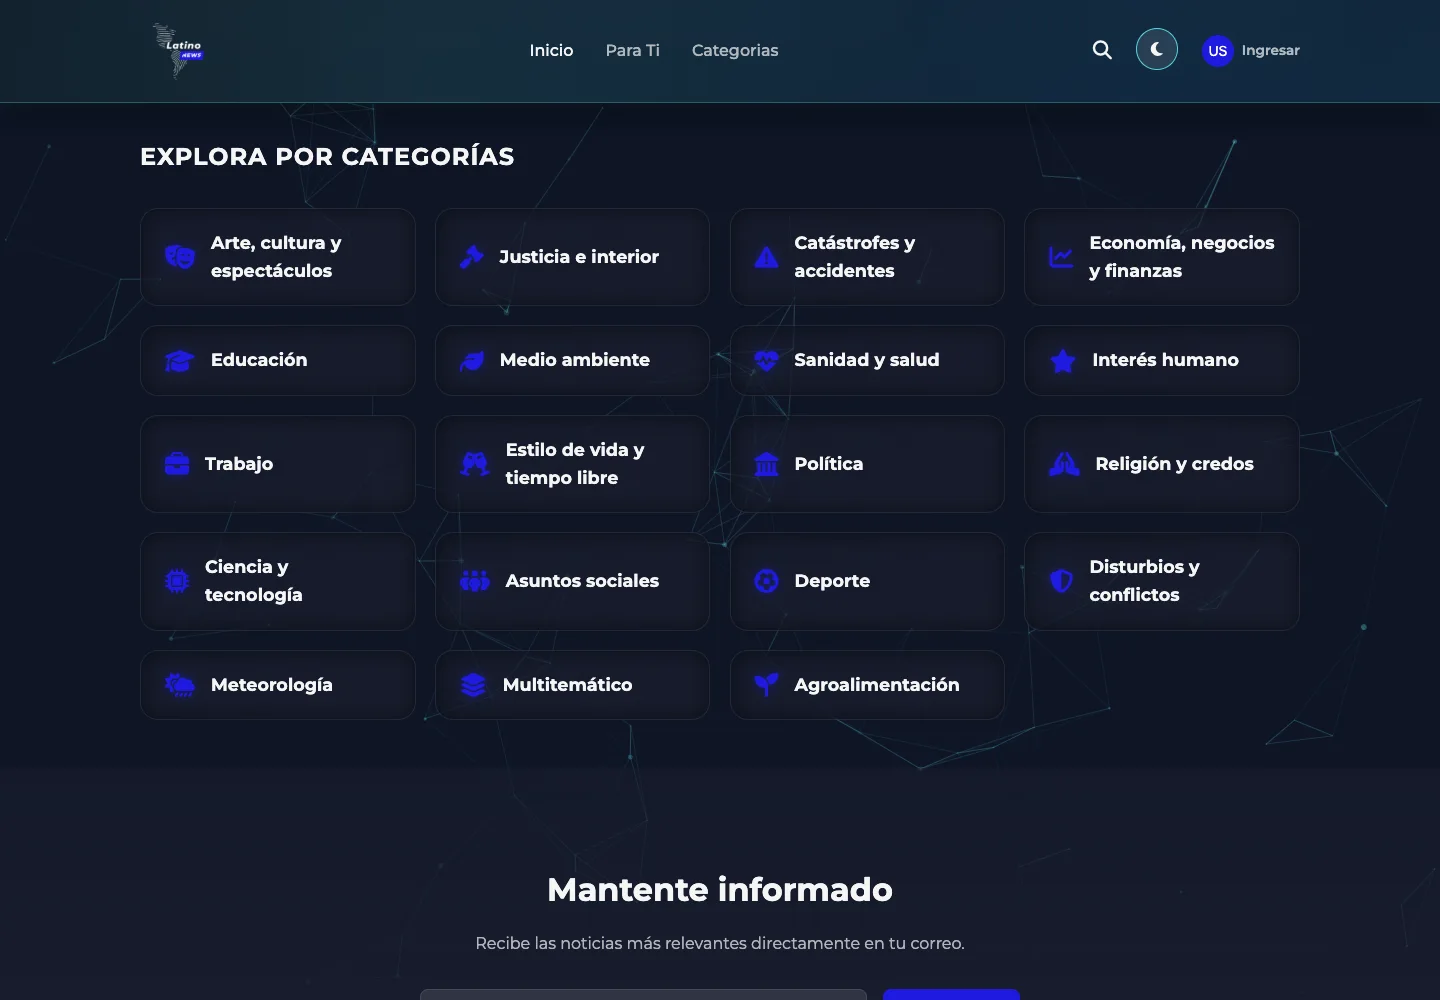Click the 'Recibe las noticias más relevantes' text
This screenshot has height=1000, width=1440.
(x=720, y=943)
